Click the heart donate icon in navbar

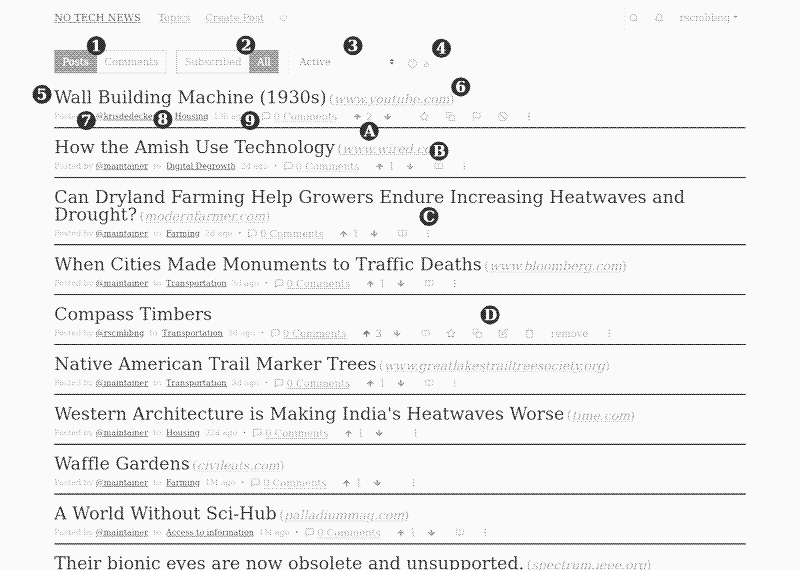[284, 18]
